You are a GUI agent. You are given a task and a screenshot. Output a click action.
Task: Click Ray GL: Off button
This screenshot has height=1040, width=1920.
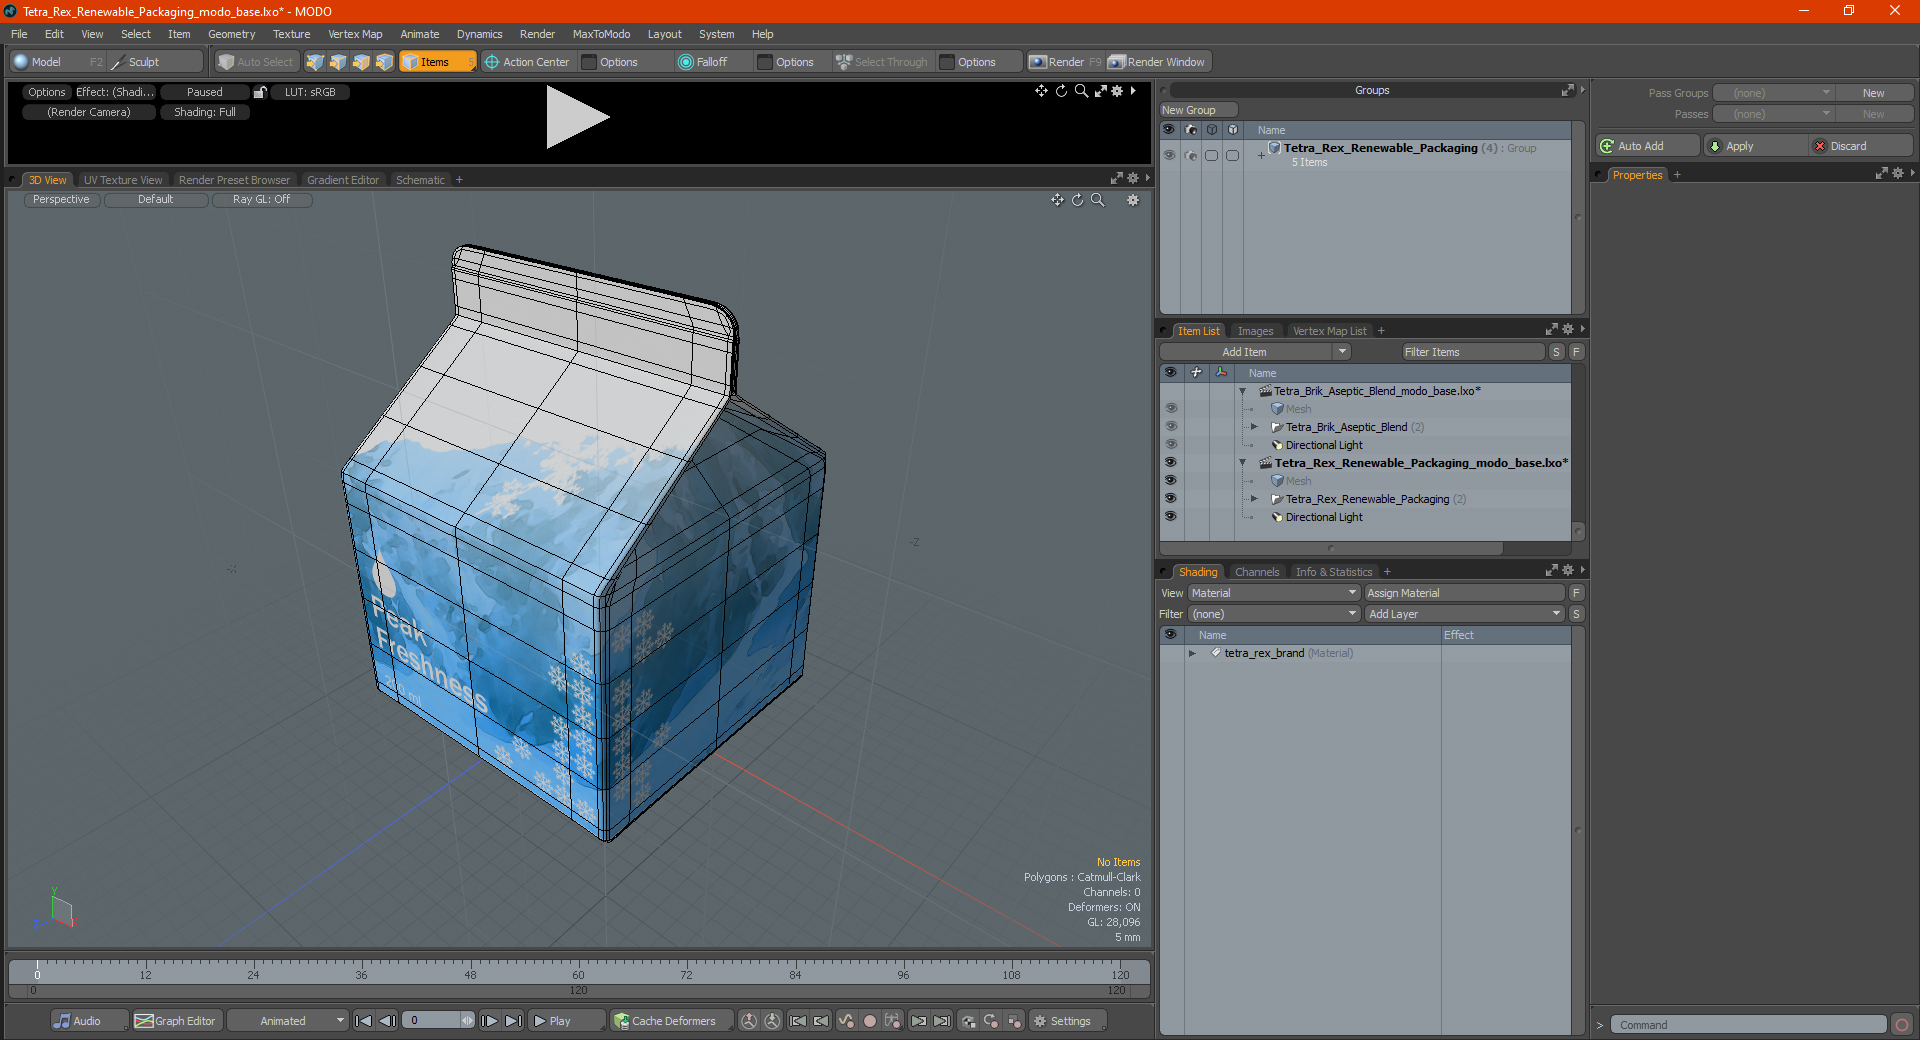click(262, 200)
